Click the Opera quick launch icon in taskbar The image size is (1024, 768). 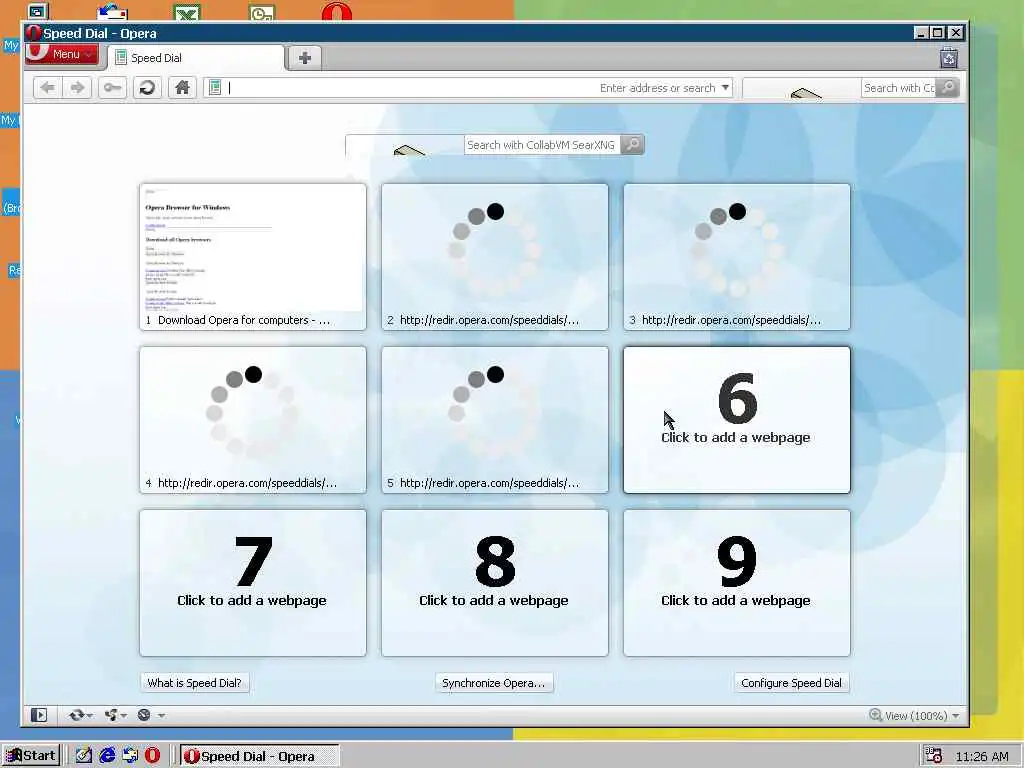pyautogui.click(x=152, y=756)
